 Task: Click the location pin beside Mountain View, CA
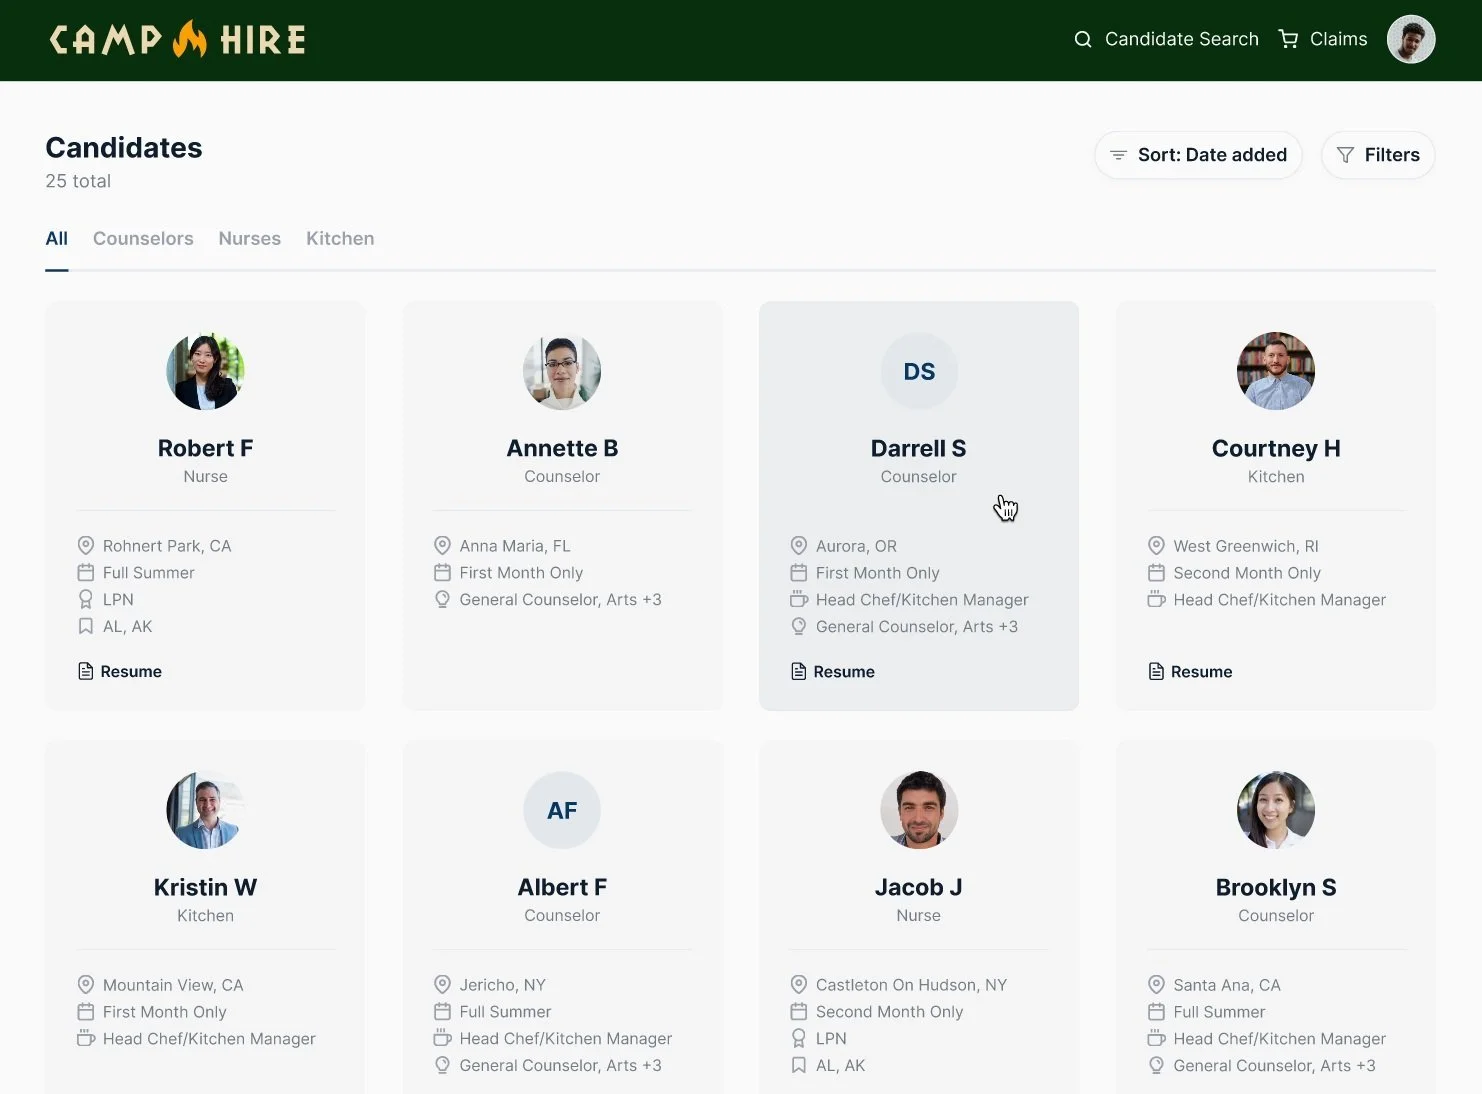[86, 985]
